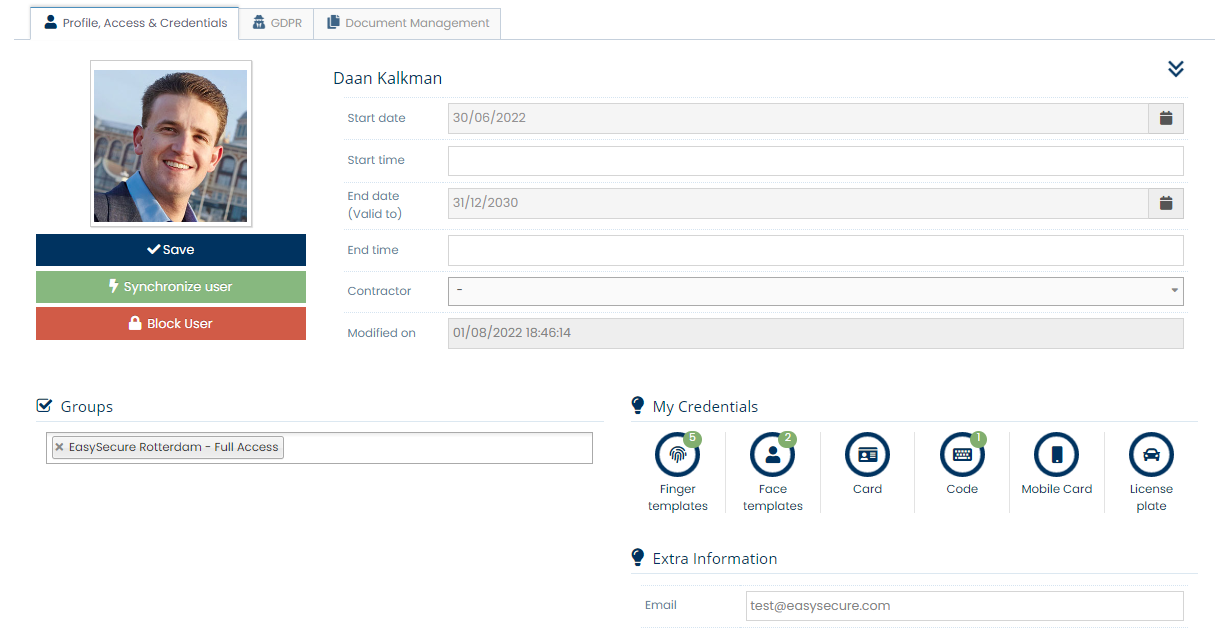Open the Card credential icon

pyautogui.click(x=867, y=455)
